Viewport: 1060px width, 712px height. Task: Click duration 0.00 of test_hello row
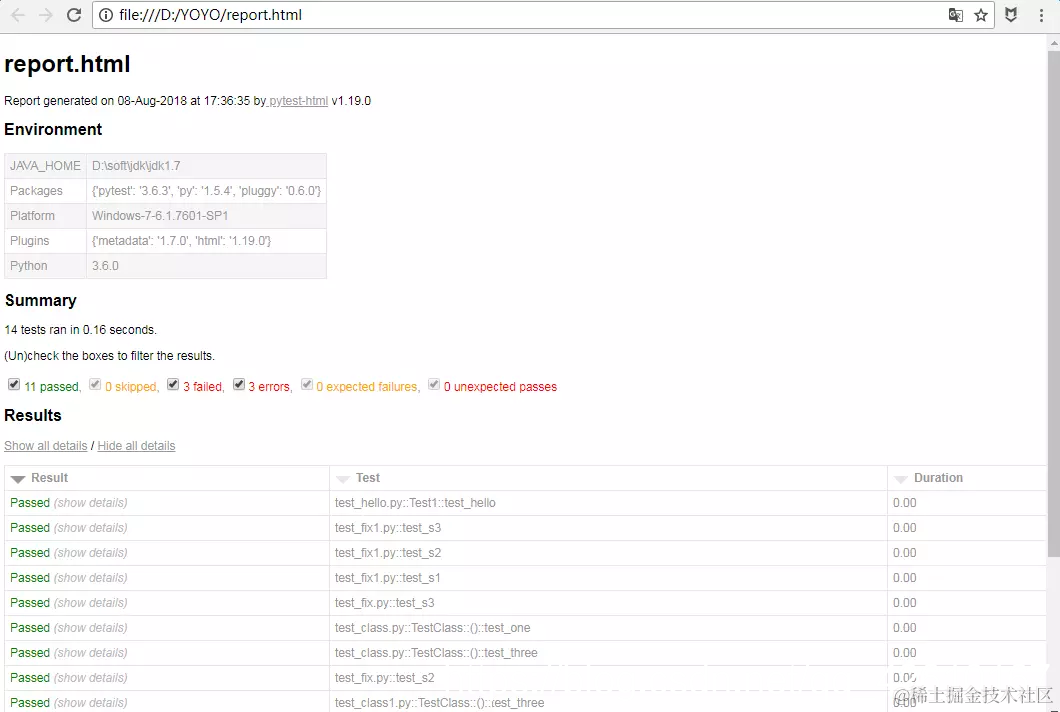click(905, 503)
